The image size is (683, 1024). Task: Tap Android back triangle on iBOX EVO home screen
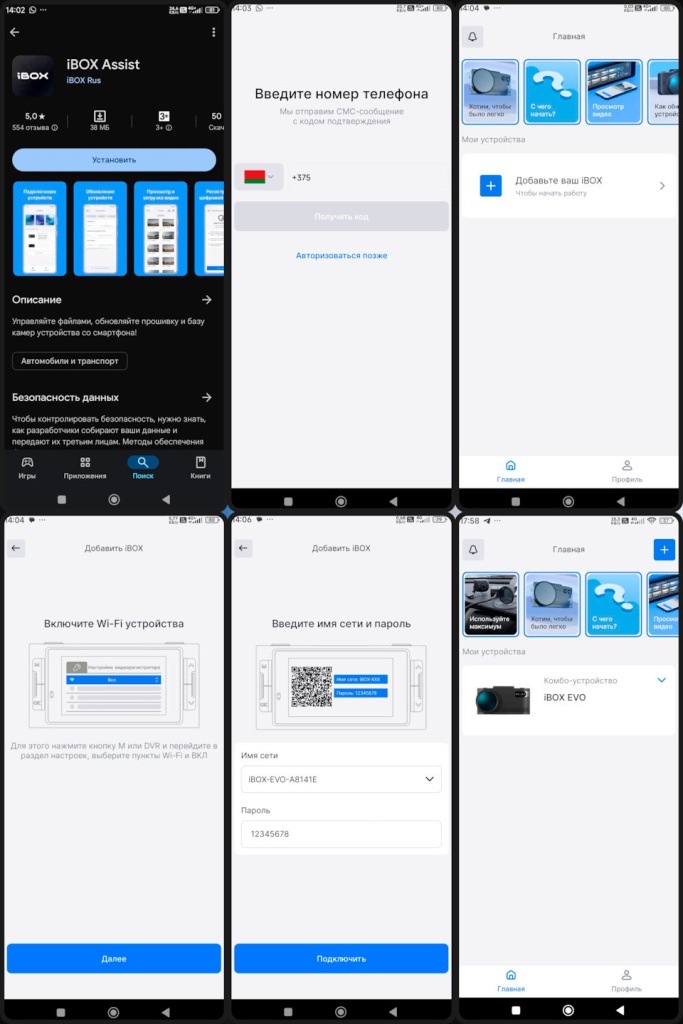620,1010
